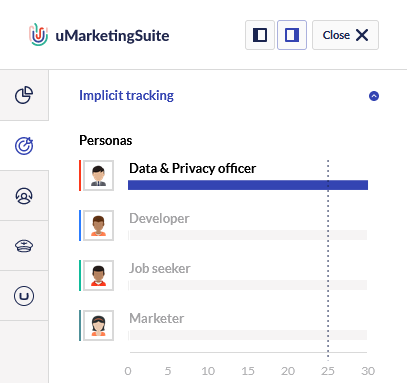Click the Personas heading
Image resolution: width=407 pixels, height=383 pixels.
(x=105, y=140)
